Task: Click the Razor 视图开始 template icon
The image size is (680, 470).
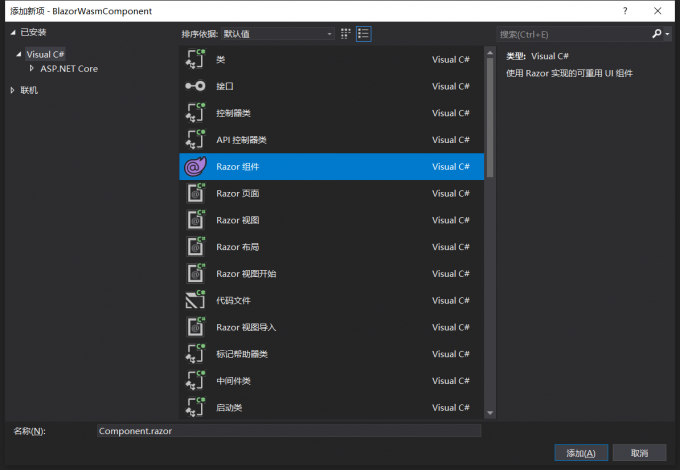Action: tap(195, 274)
